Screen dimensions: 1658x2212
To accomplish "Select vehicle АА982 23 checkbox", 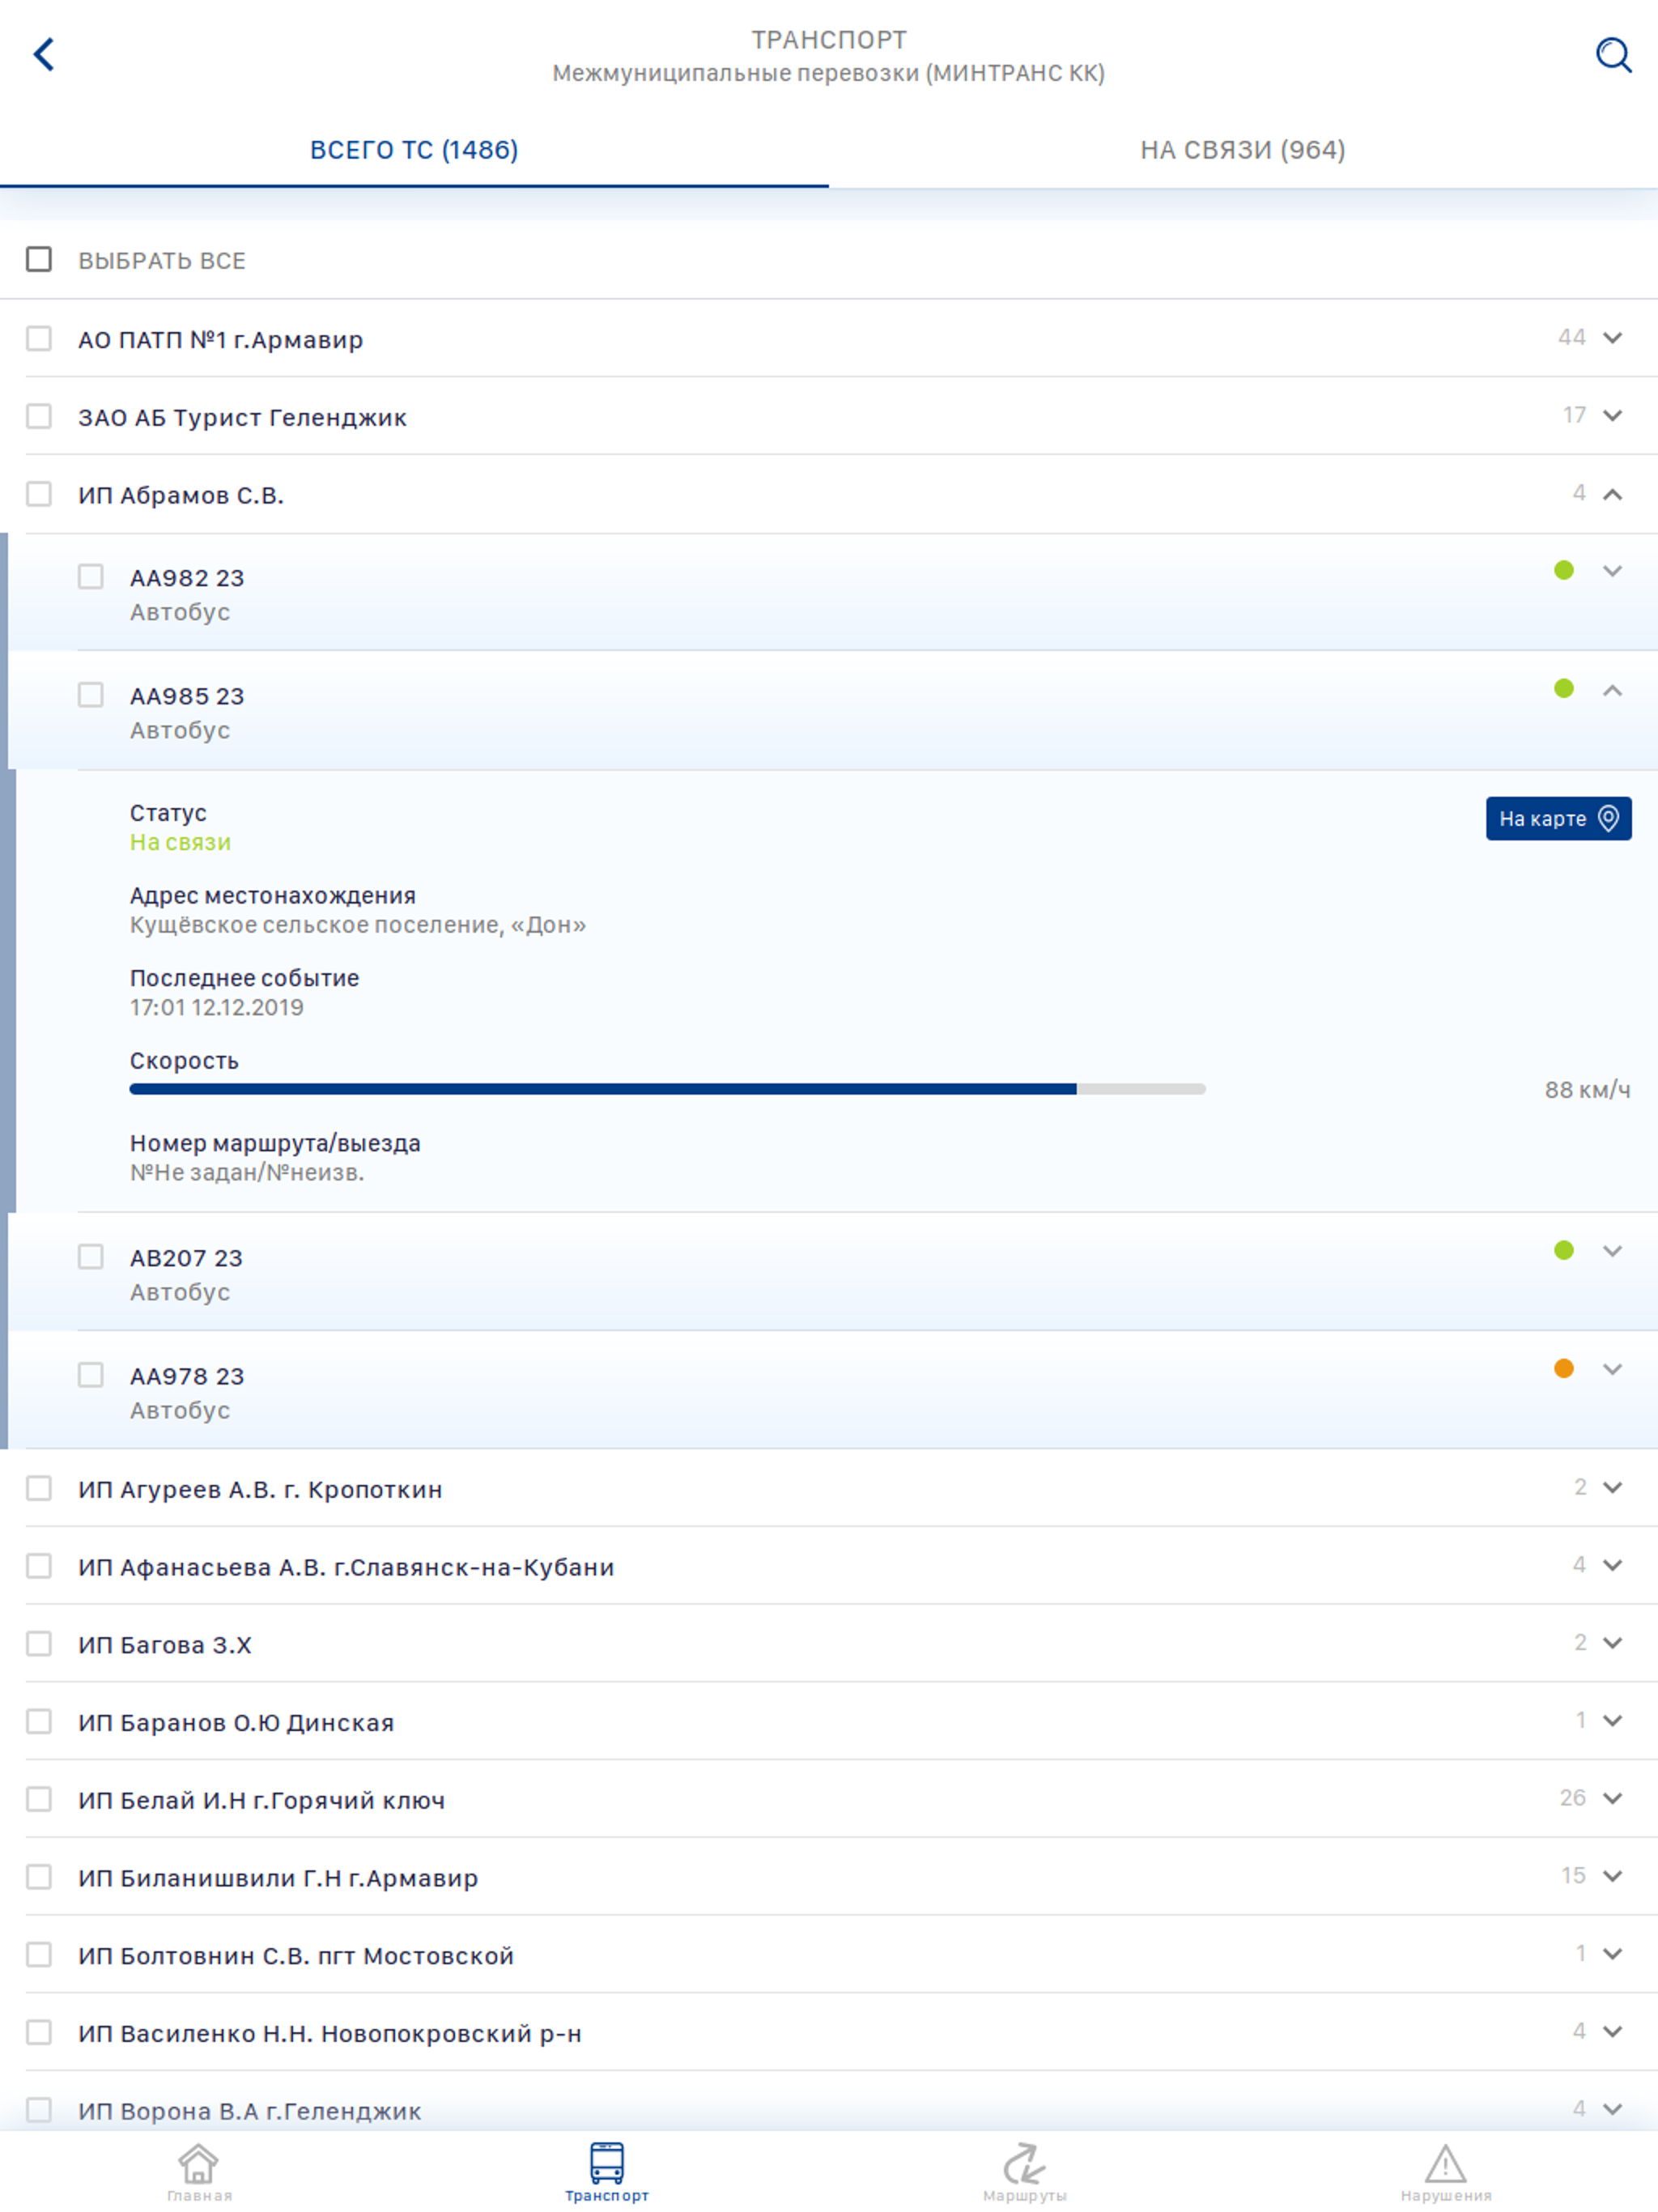I will click(91, 576).
